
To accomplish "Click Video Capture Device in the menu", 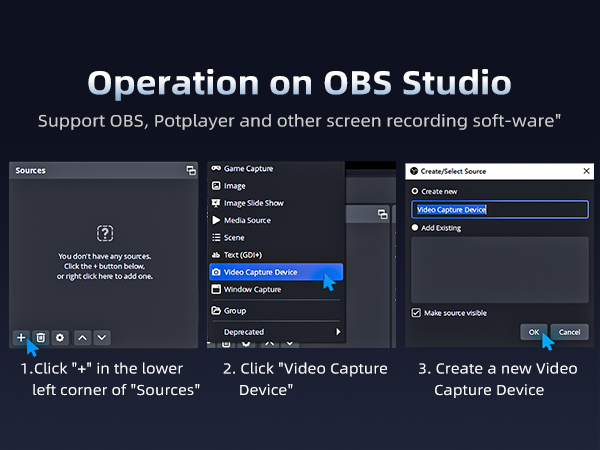I will (x=264, y=272).
